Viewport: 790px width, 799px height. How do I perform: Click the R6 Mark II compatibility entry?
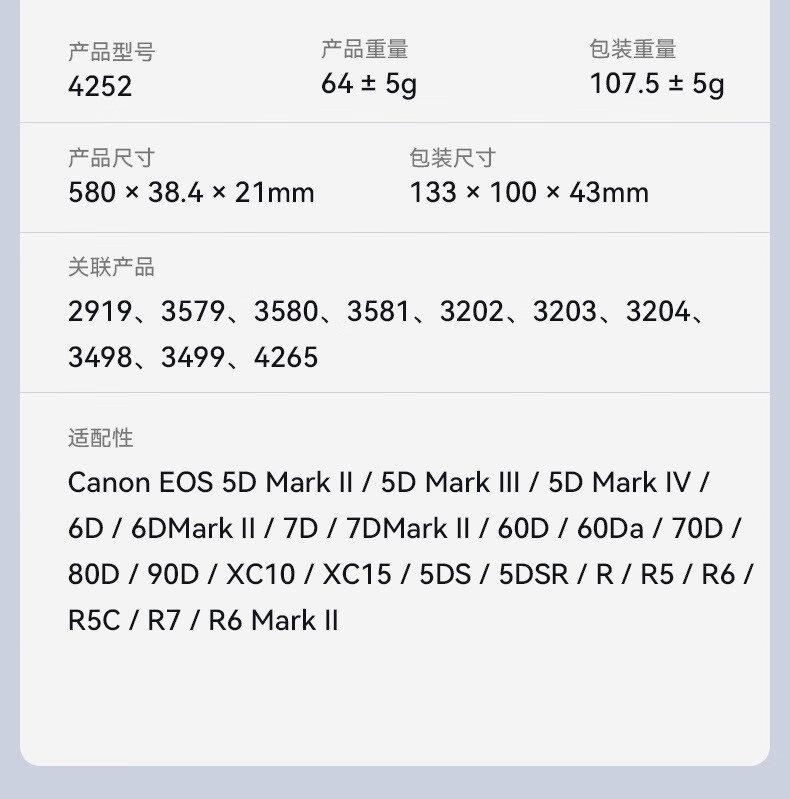273,620
